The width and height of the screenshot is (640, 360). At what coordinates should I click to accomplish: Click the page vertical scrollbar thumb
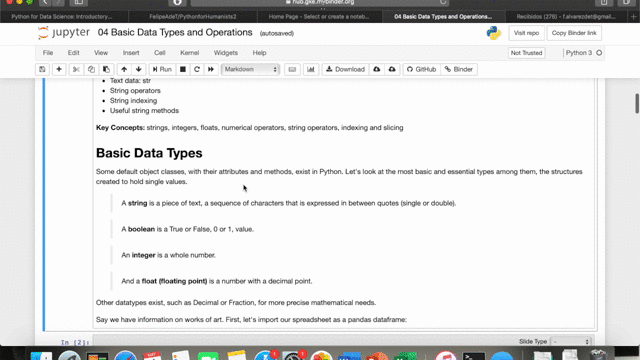pos(636,104)
